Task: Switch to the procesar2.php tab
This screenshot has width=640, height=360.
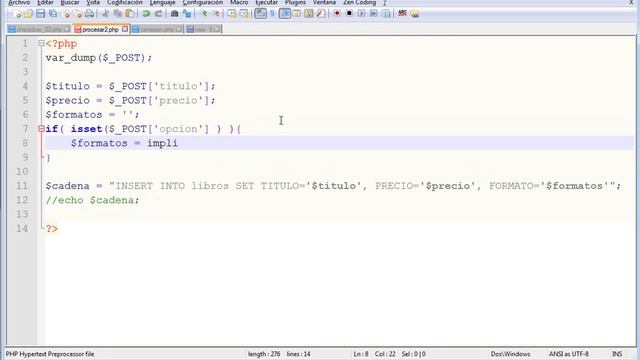Action: [x=100, y=29]
